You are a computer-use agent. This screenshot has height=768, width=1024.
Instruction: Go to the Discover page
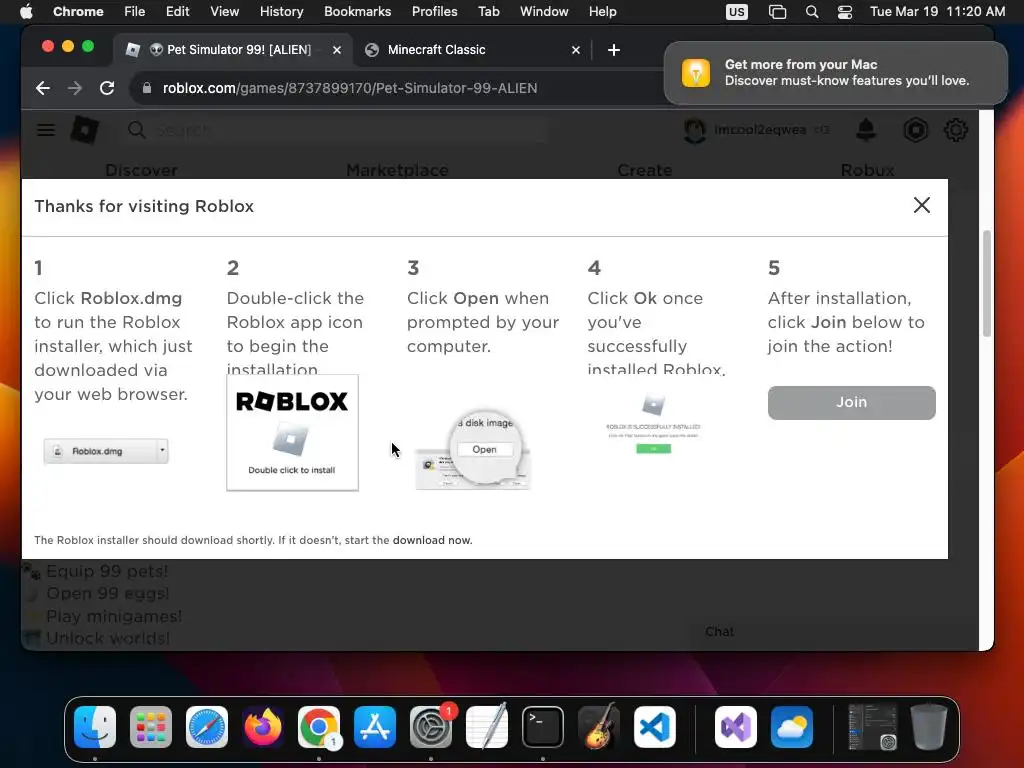pyautogui.click(x=141, y=170)
